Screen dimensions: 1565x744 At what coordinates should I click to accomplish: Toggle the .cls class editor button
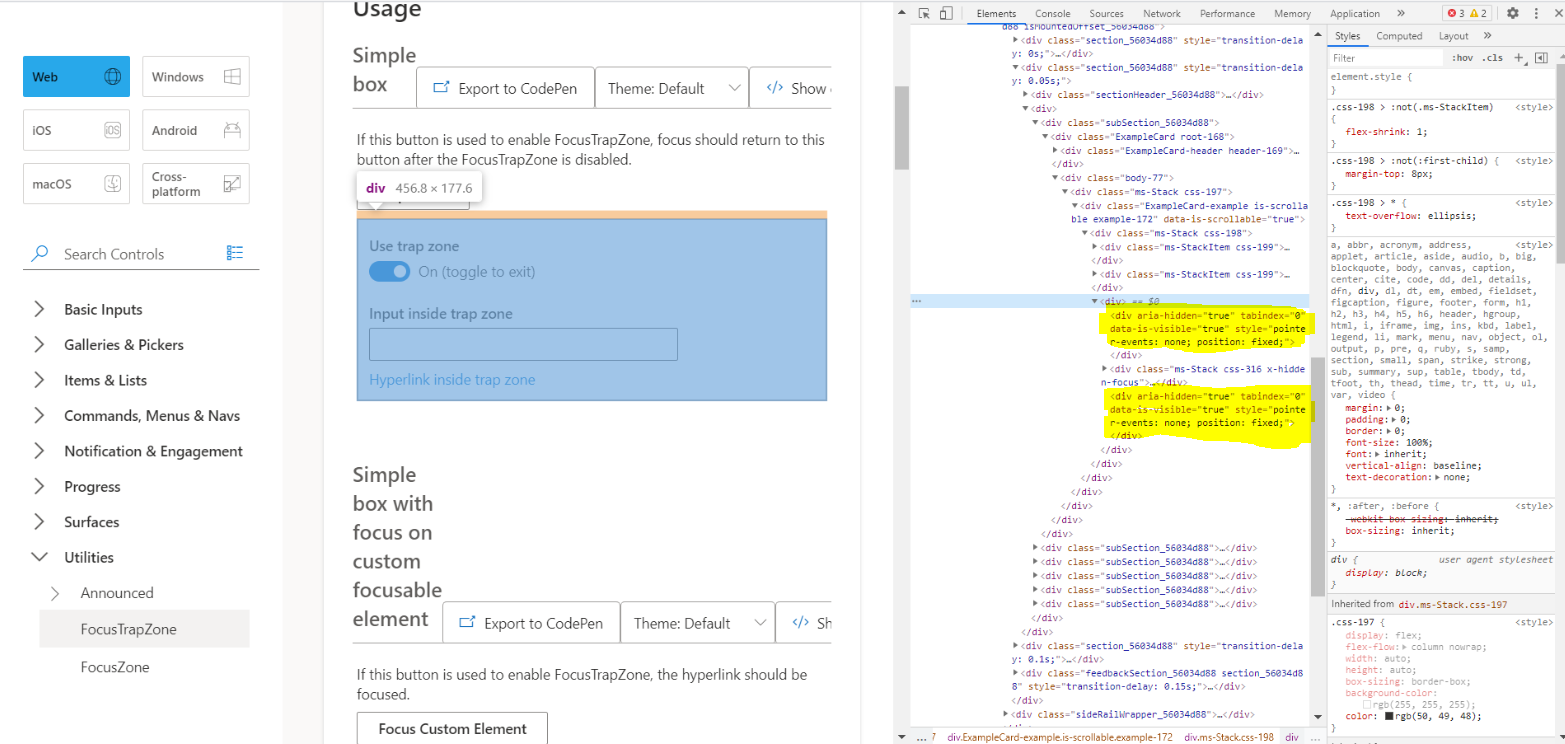click(x=1493, y=58)
